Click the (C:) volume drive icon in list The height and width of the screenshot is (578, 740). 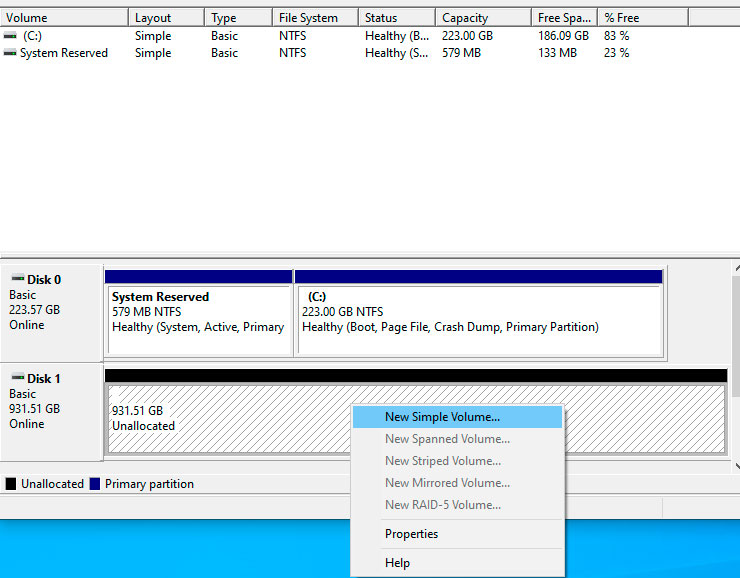tap(10, 36)
